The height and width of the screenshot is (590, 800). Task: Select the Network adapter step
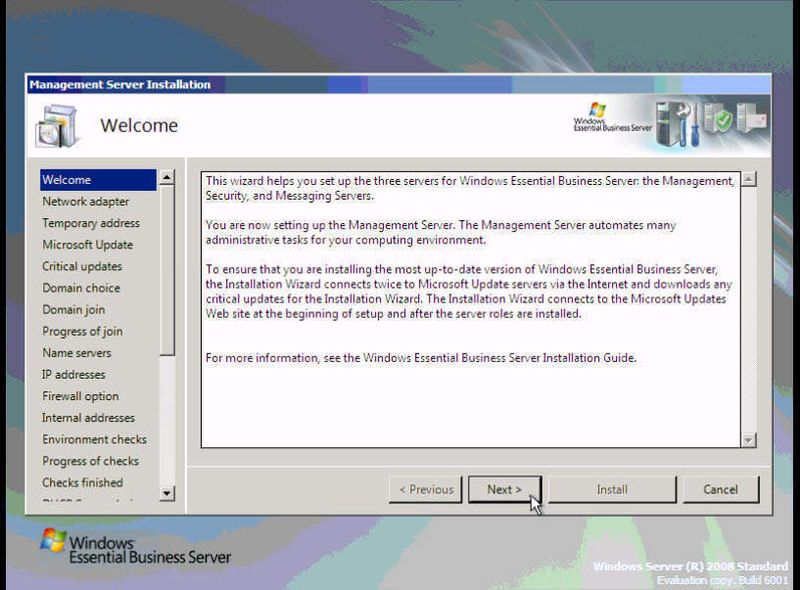[x=86, y=202]
